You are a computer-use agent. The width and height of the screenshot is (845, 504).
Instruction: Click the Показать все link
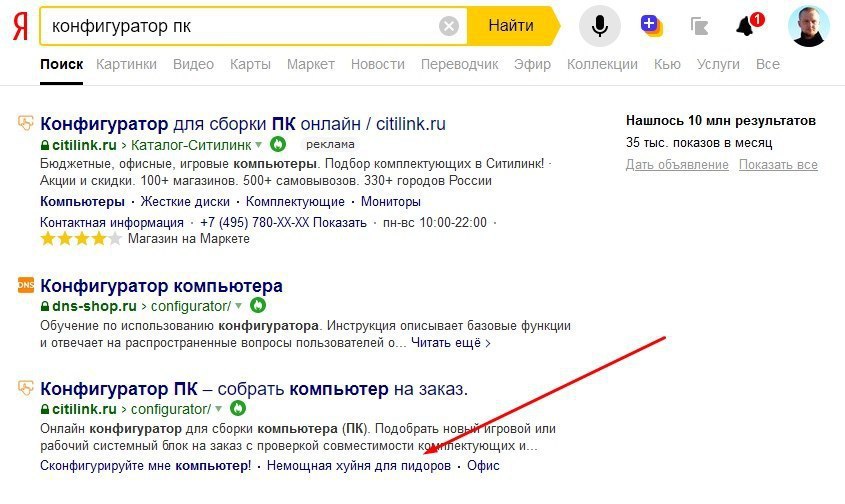(778, 165)
